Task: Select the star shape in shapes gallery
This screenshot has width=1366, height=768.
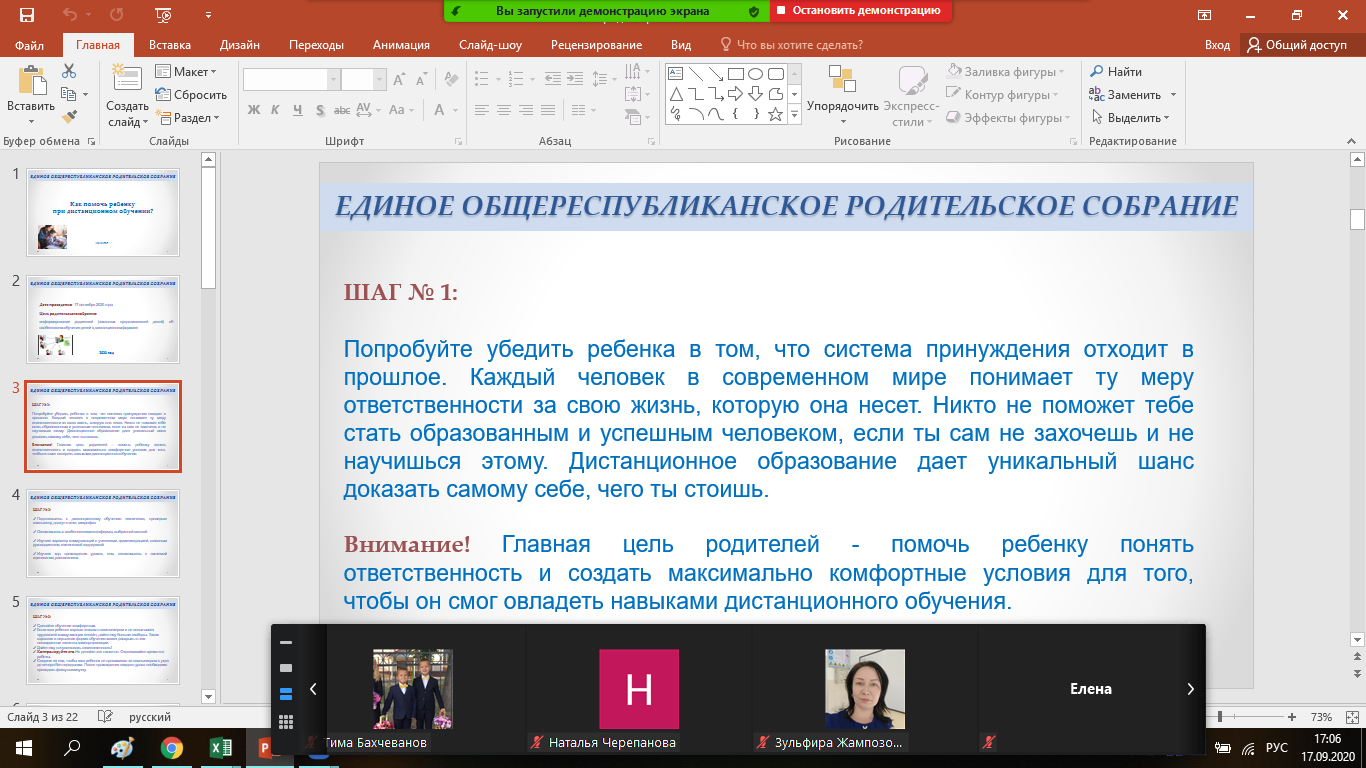Action: pos(776,115)
